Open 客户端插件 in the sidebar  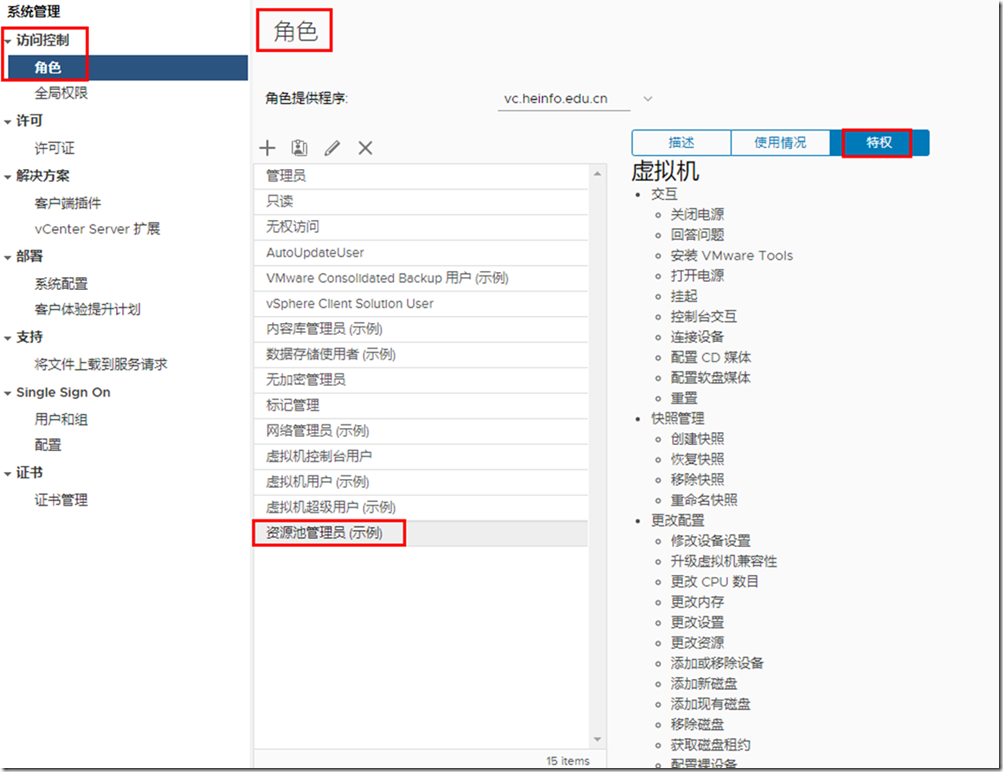click(68, 203)
